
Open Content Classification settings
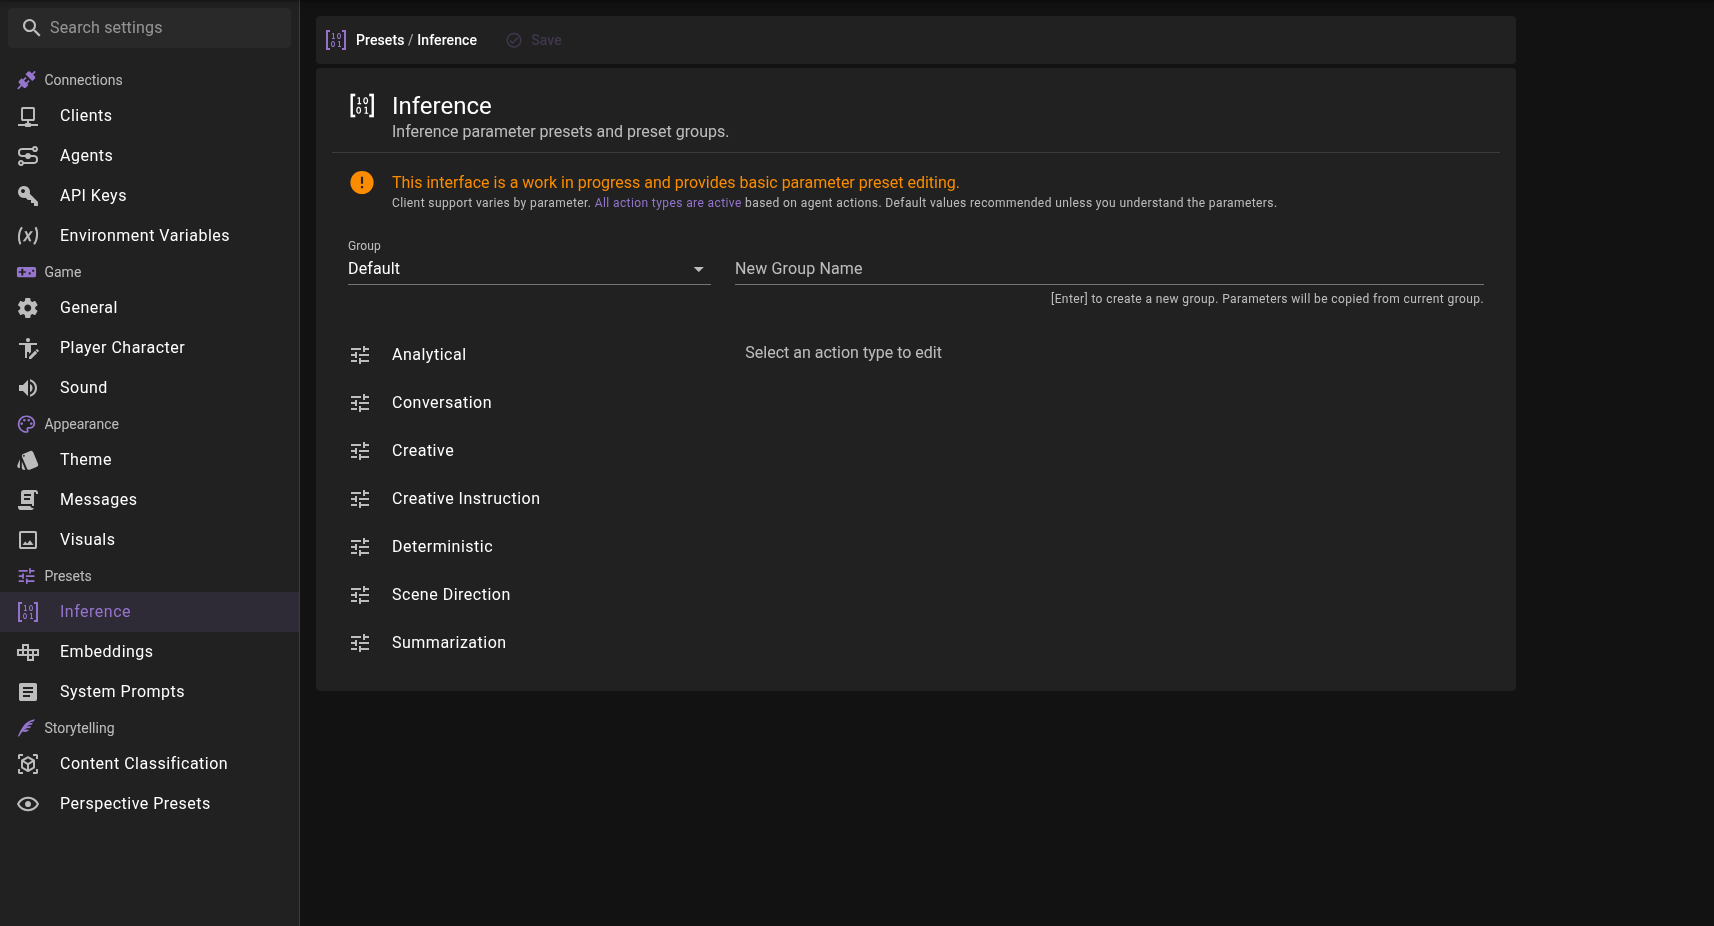click(150, 764)
